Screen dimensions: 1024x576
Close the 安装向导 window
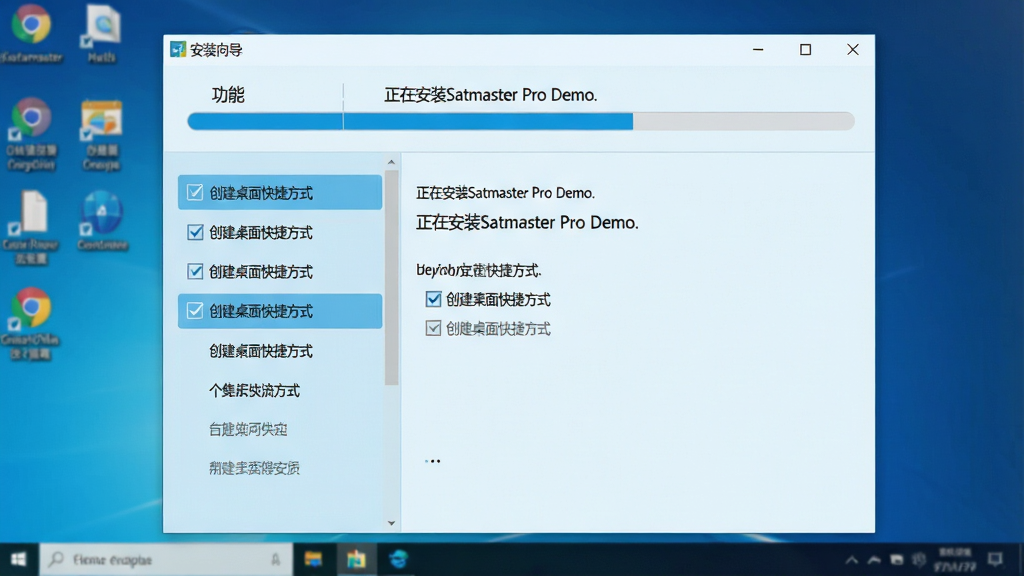point(853,50)
